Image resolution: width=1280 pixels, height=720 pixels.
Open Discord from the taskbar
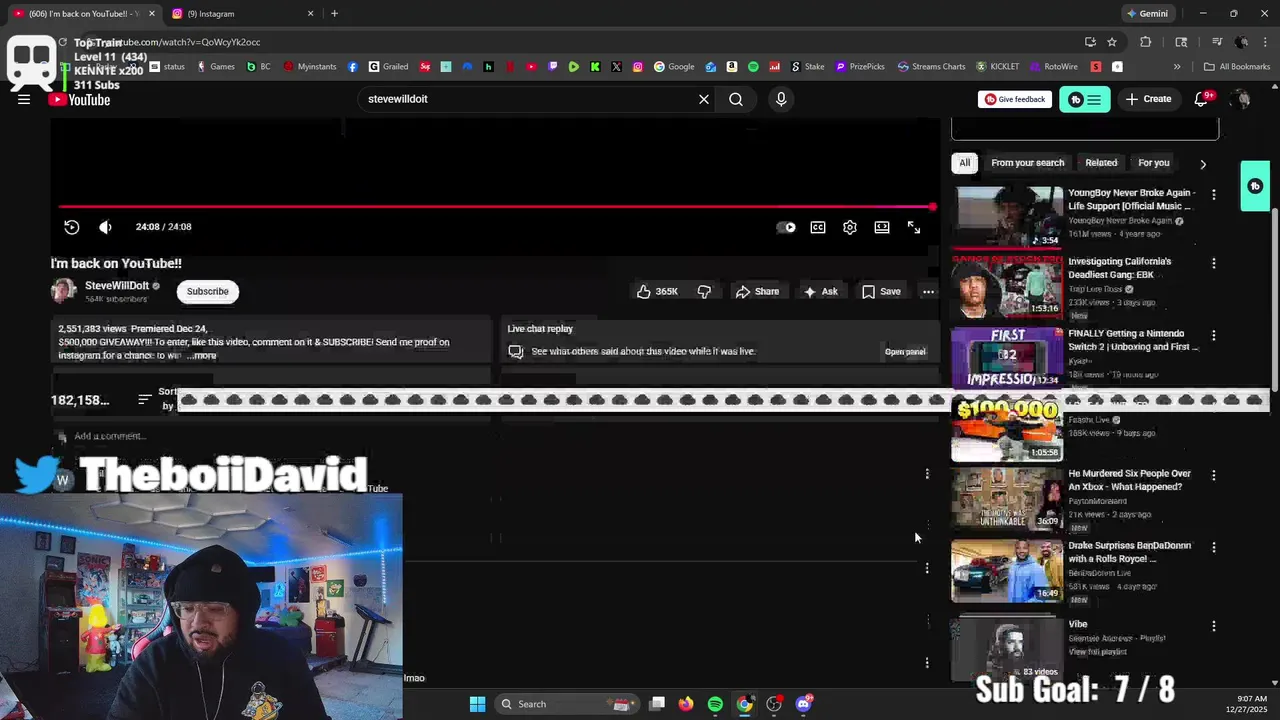pos(804,704)
